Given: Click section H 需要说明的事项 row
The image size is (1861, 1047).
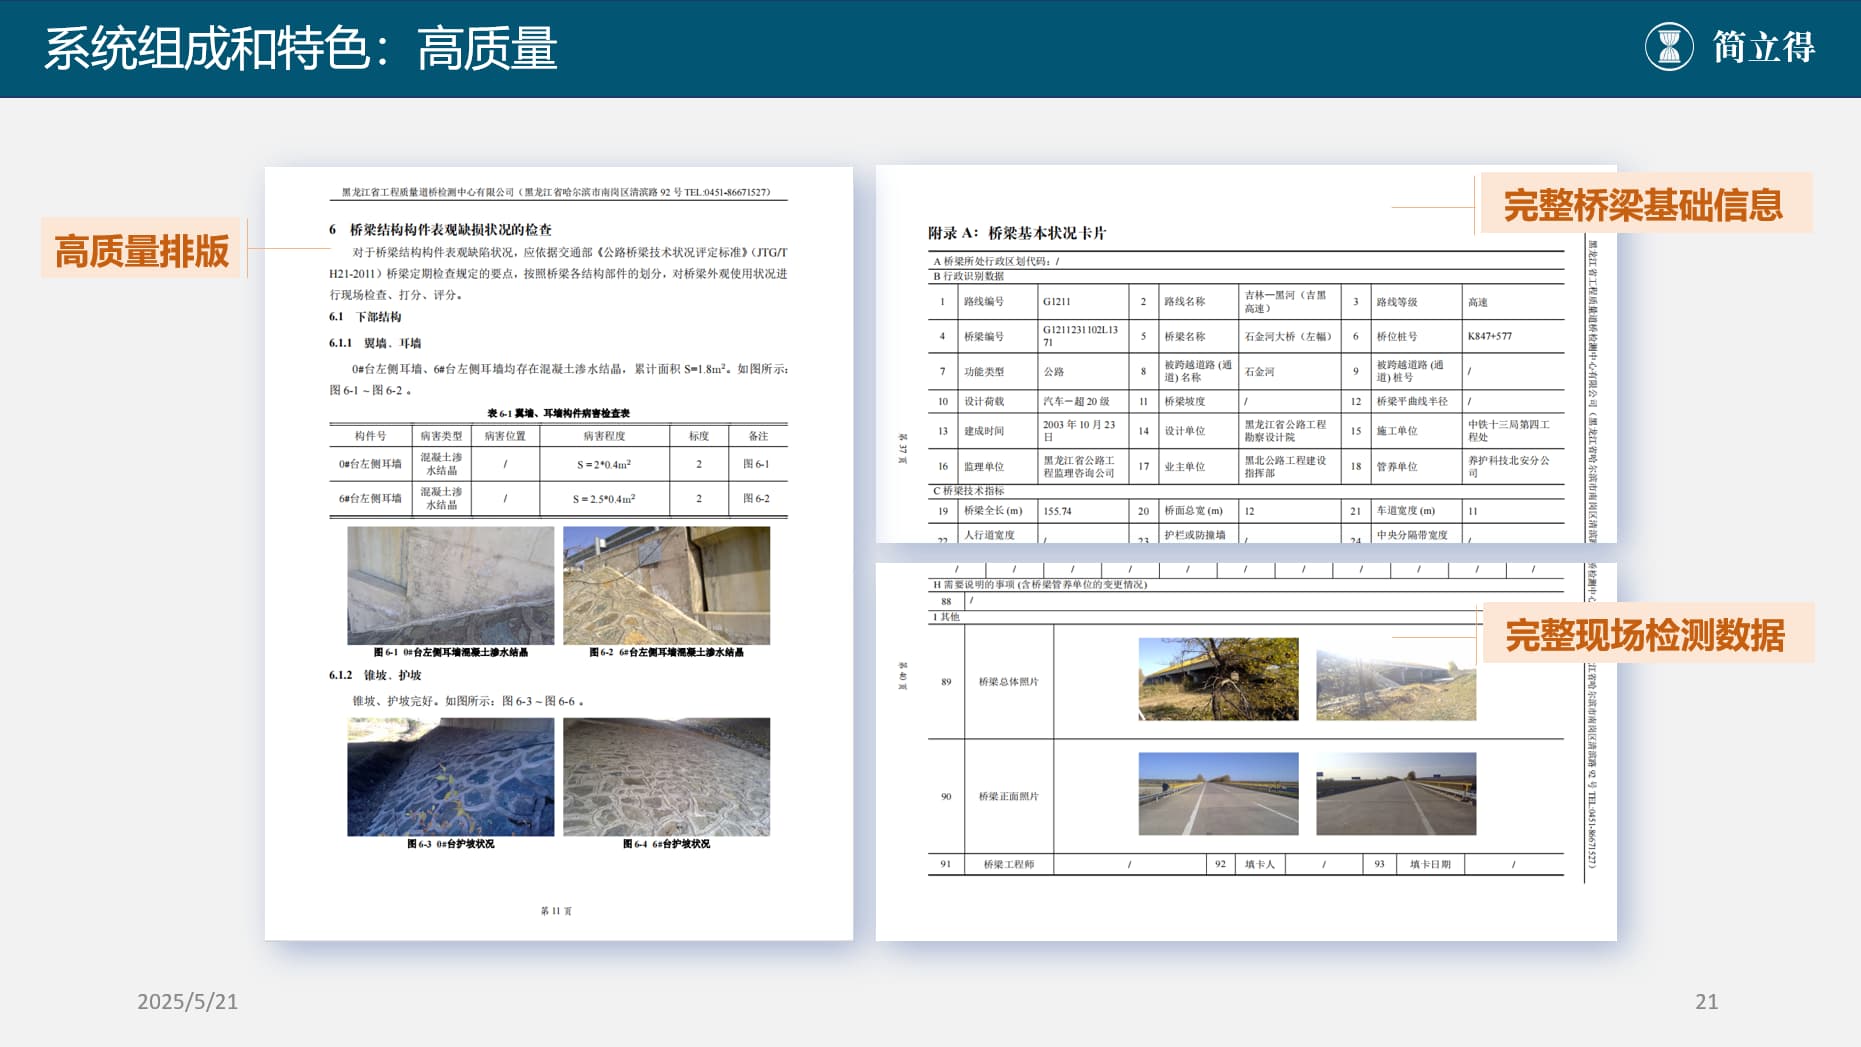Looking at the screenshot, I should pos(1246,585).
